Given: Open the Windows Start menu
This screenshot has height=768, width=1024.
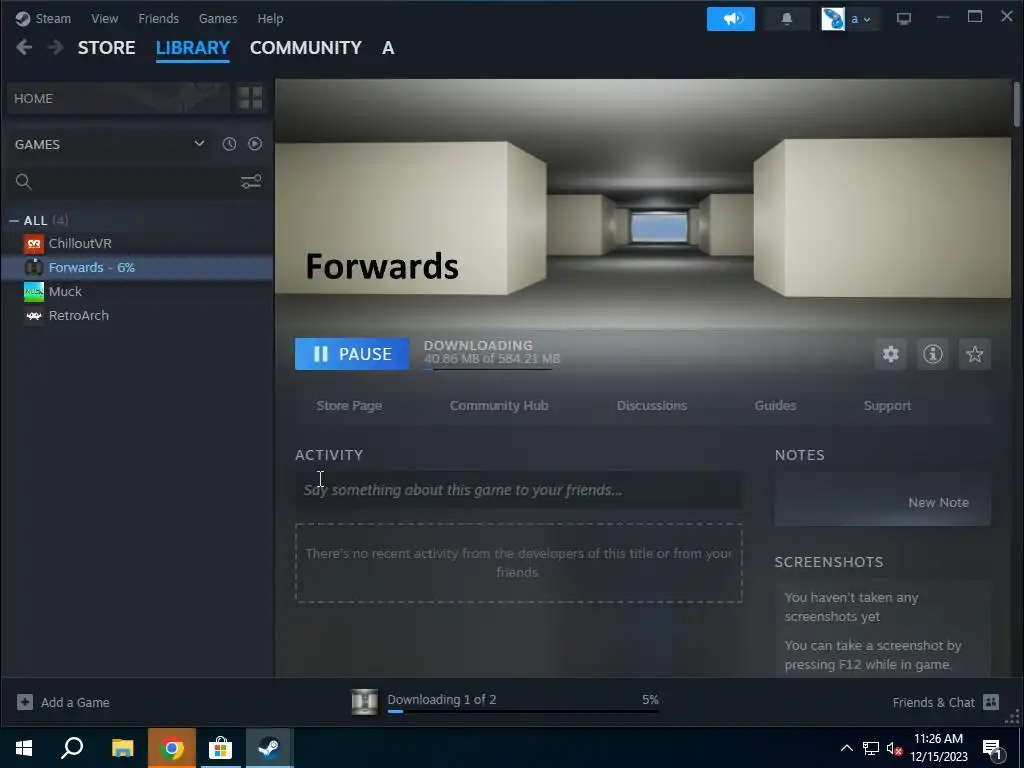Looking at the screenshot, I should [x=24, y=748].
